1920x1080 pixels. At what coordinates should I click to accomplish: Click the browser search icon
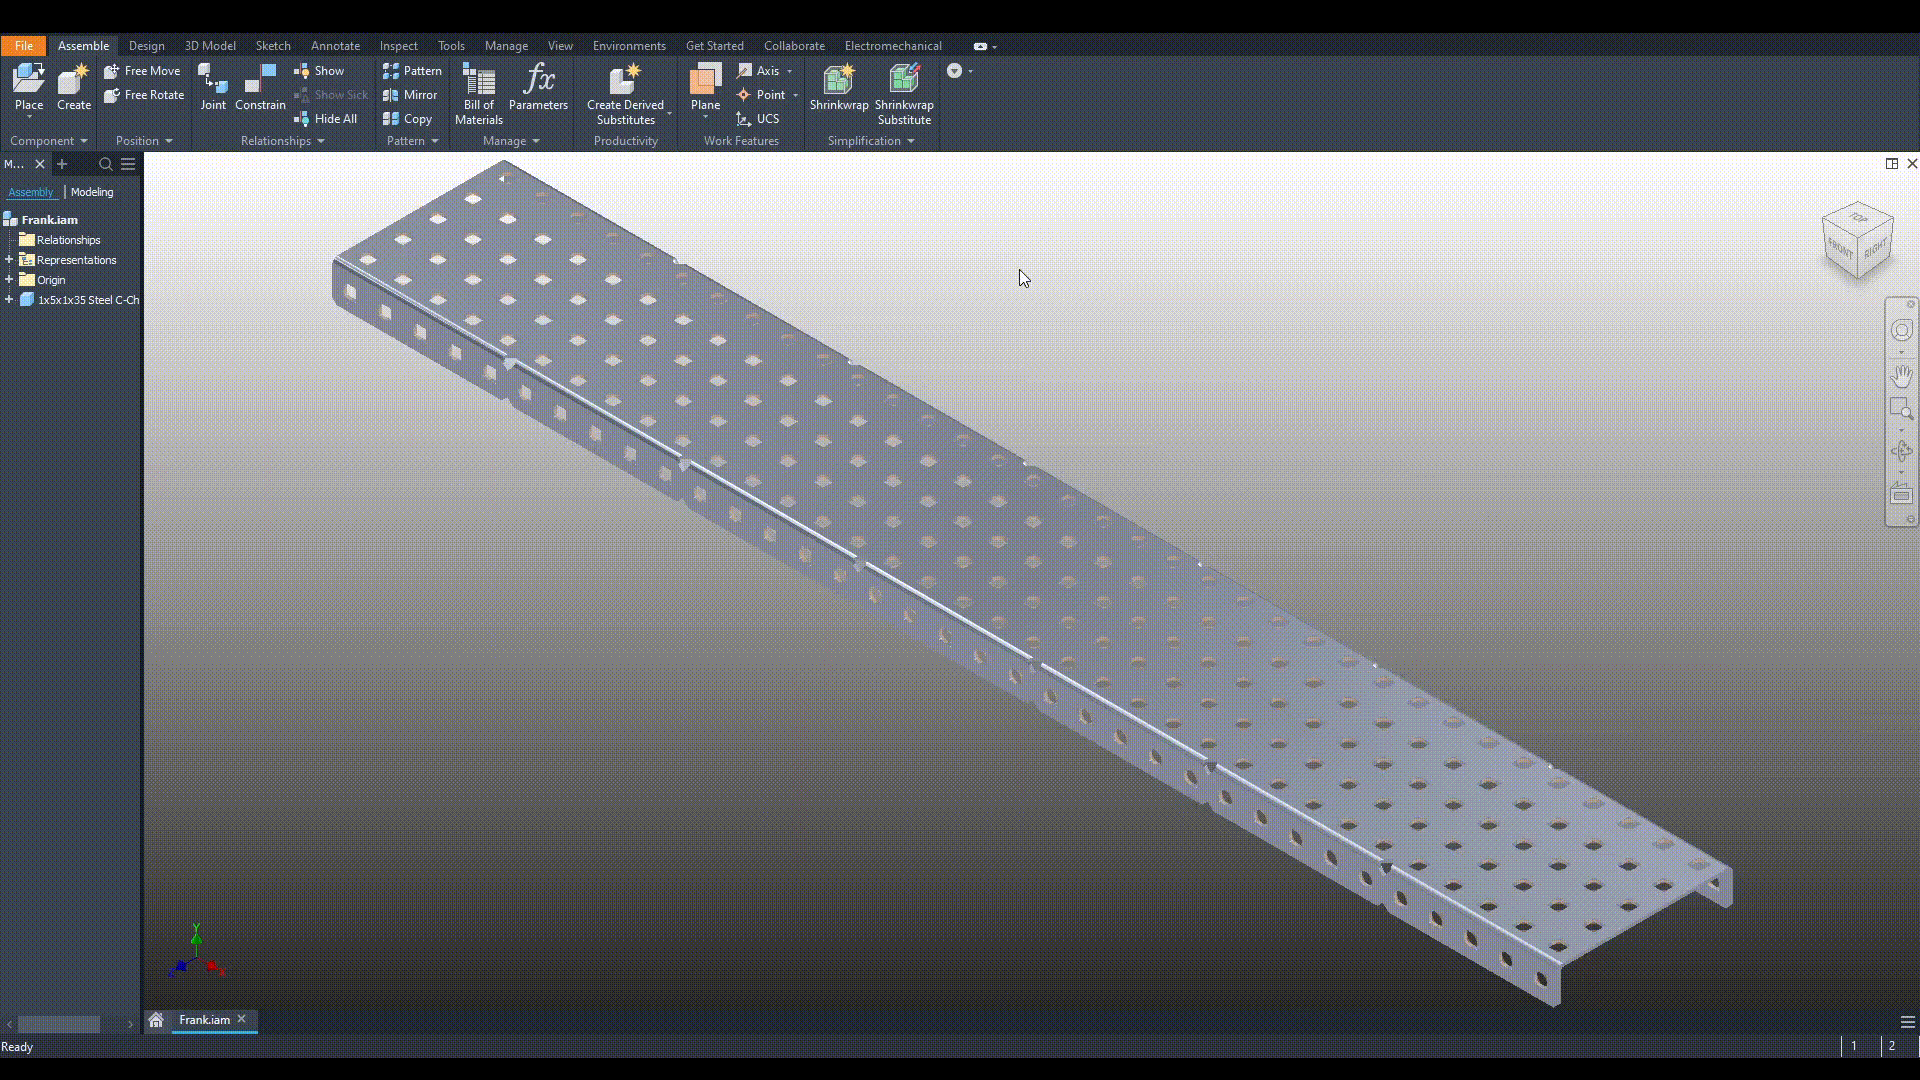pos(105,164)
